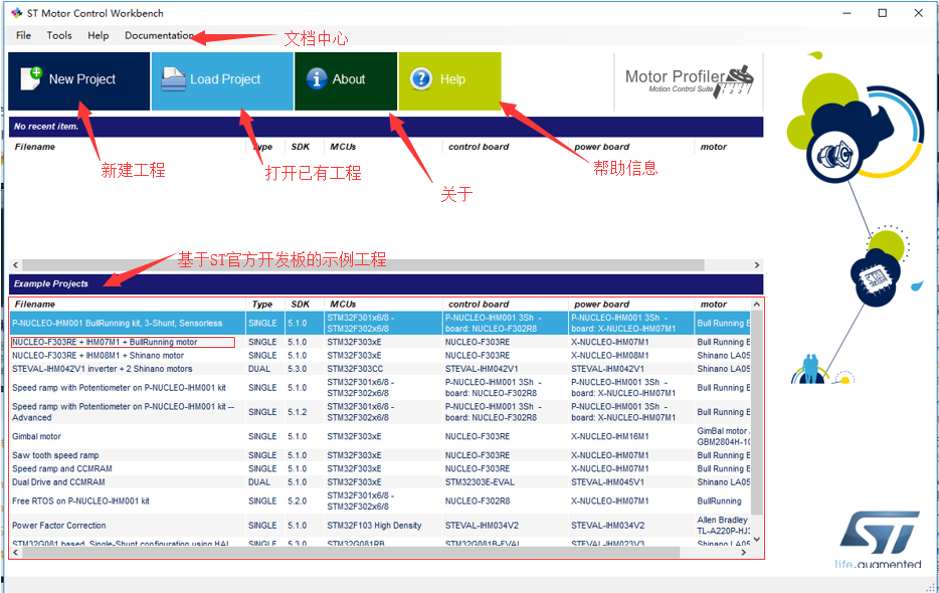939x593 pixels.
Task: Select the Power Factor Correction project row
Action: tap(120, 525)
